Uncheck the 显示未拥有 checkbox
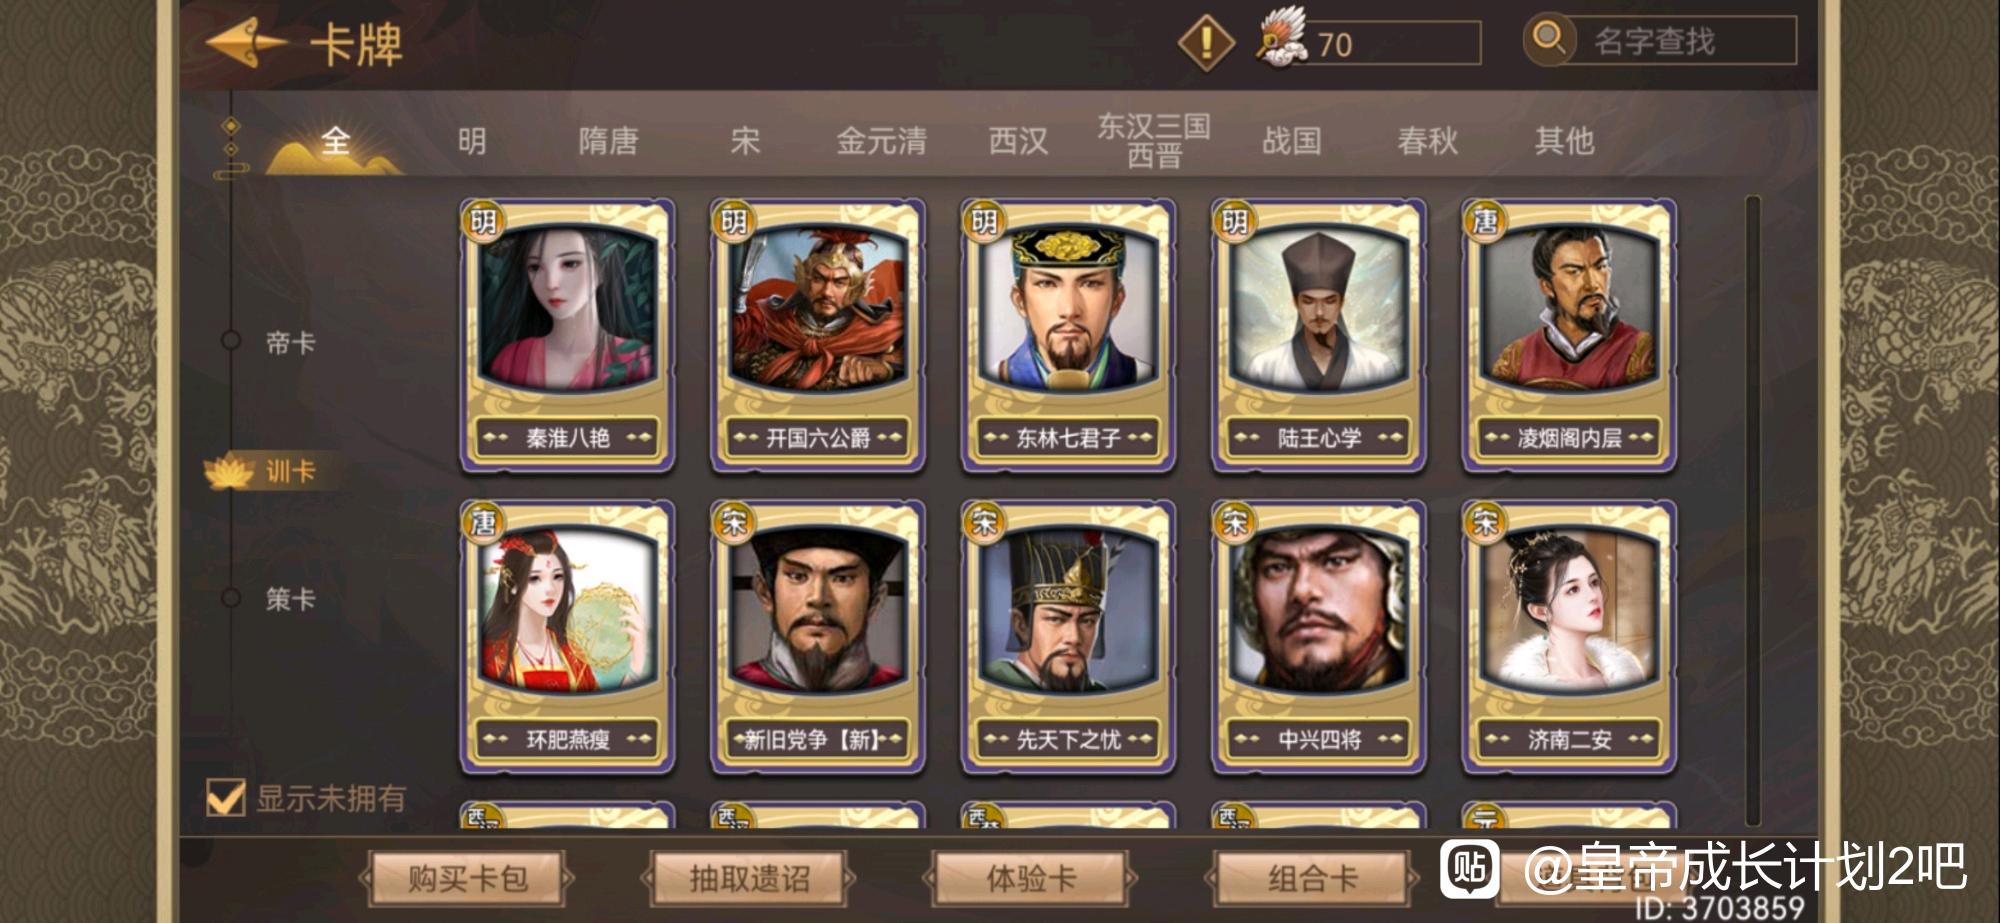The height and width of the screenshot is (923, 2000). pyautogui.click(x=226, y=798)
